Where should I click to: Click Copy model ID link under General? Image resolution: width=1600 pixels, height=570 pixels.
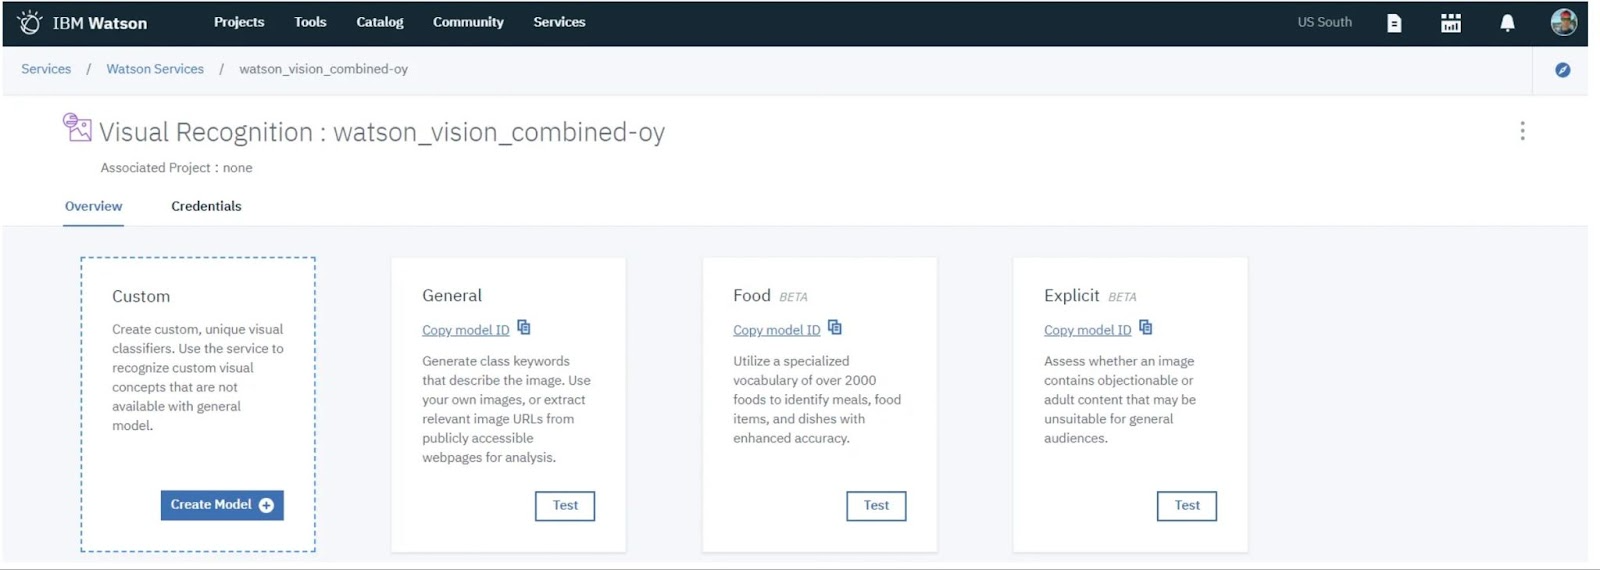point(465,330)
